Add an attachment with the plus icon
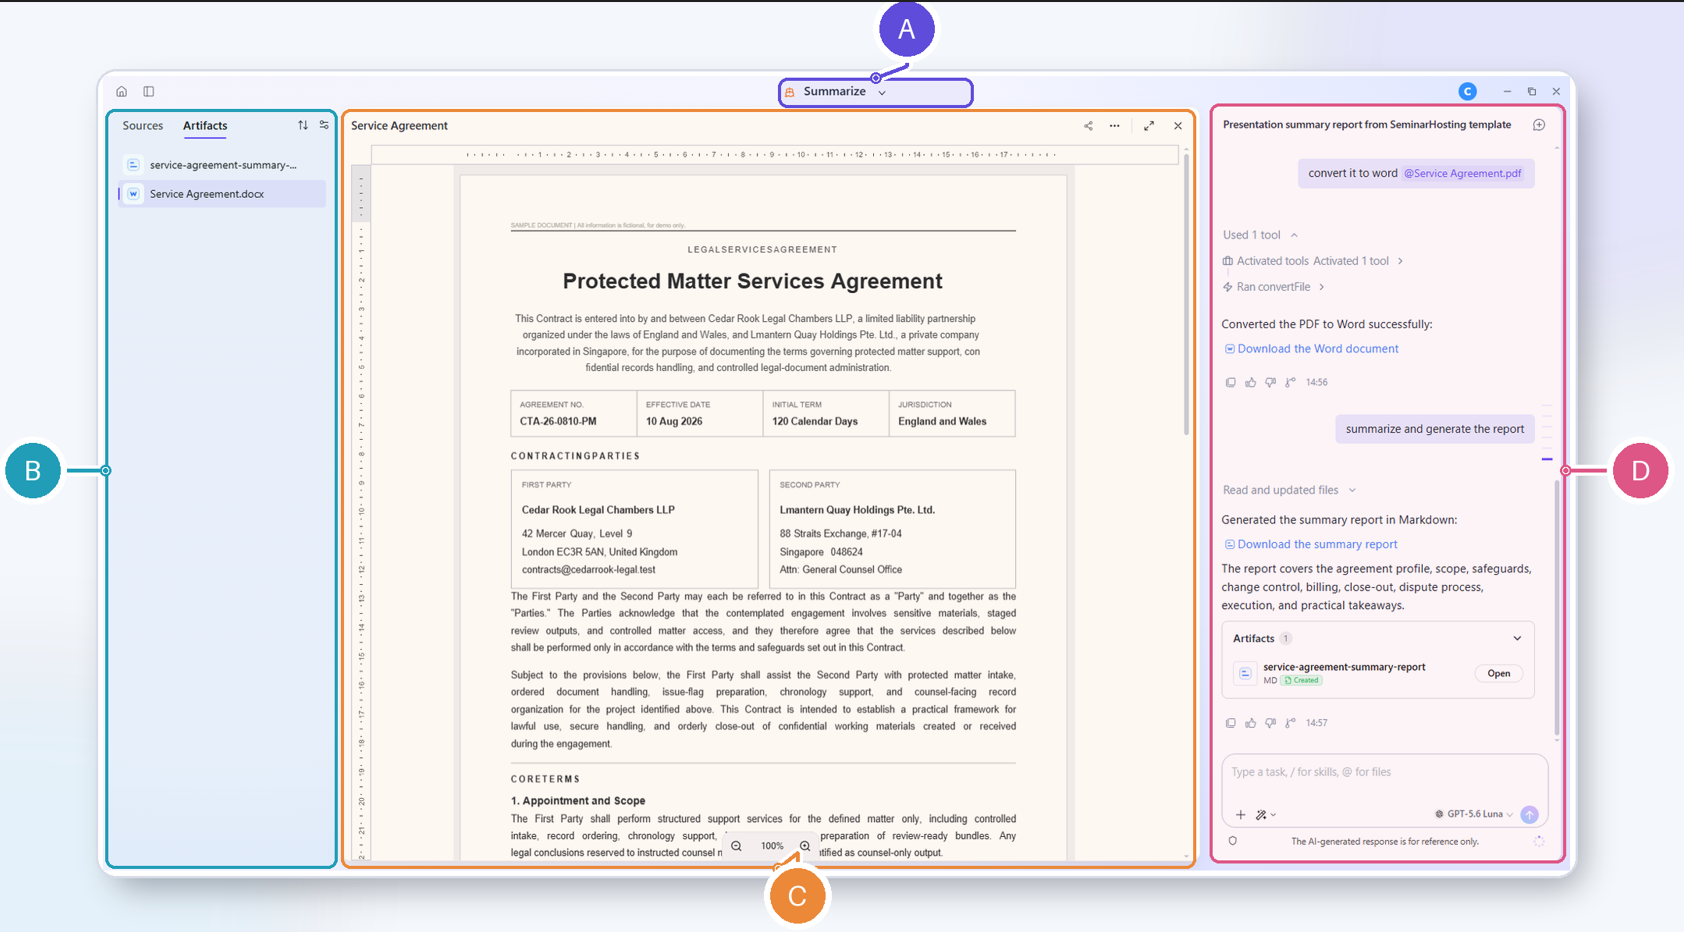 point(1240,815)
